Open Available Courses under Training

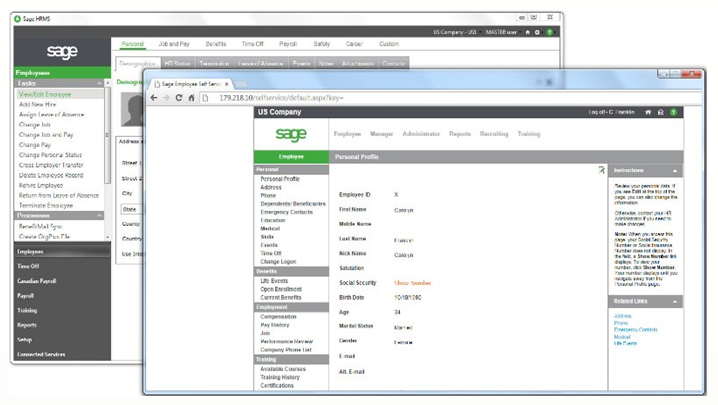283,369
